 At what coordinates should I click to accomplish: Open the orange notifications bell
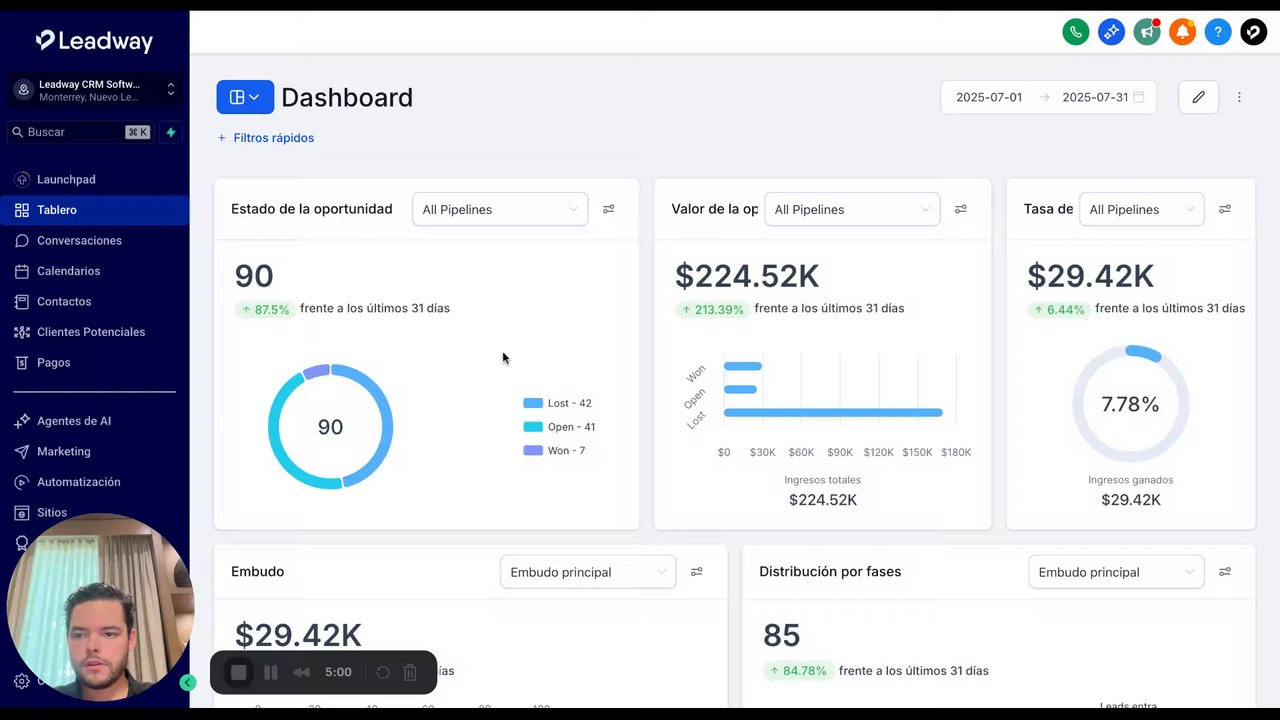(x=1182, y=32)
